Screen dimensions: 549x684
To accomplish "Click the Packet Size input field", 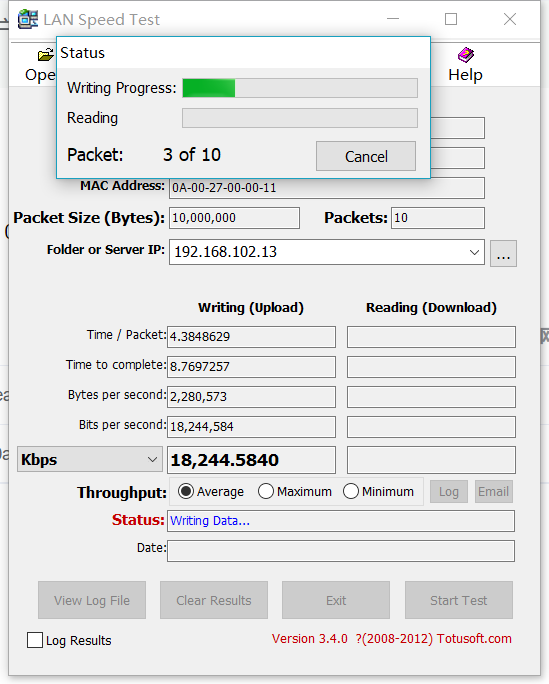I will click(235, 218).
